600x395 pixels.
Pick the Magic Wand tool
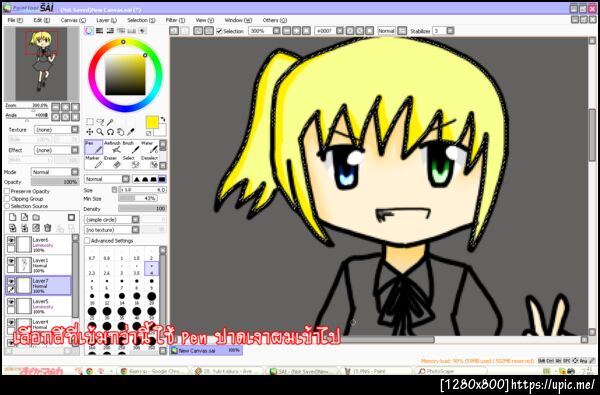coord(110,122)
